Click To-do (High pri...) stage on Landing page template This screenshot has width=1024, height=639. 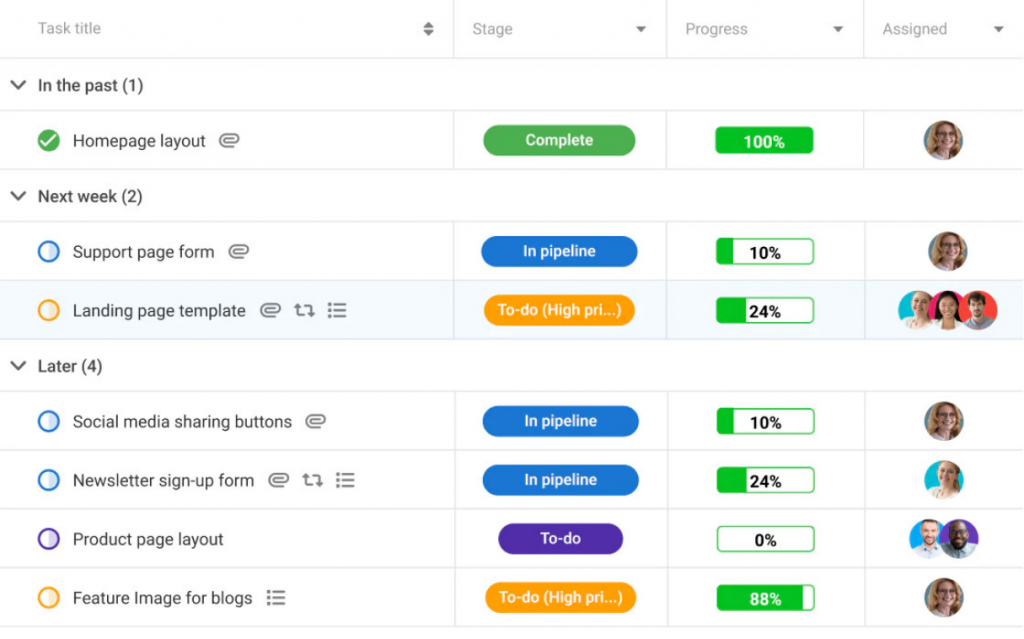[559, 310]
